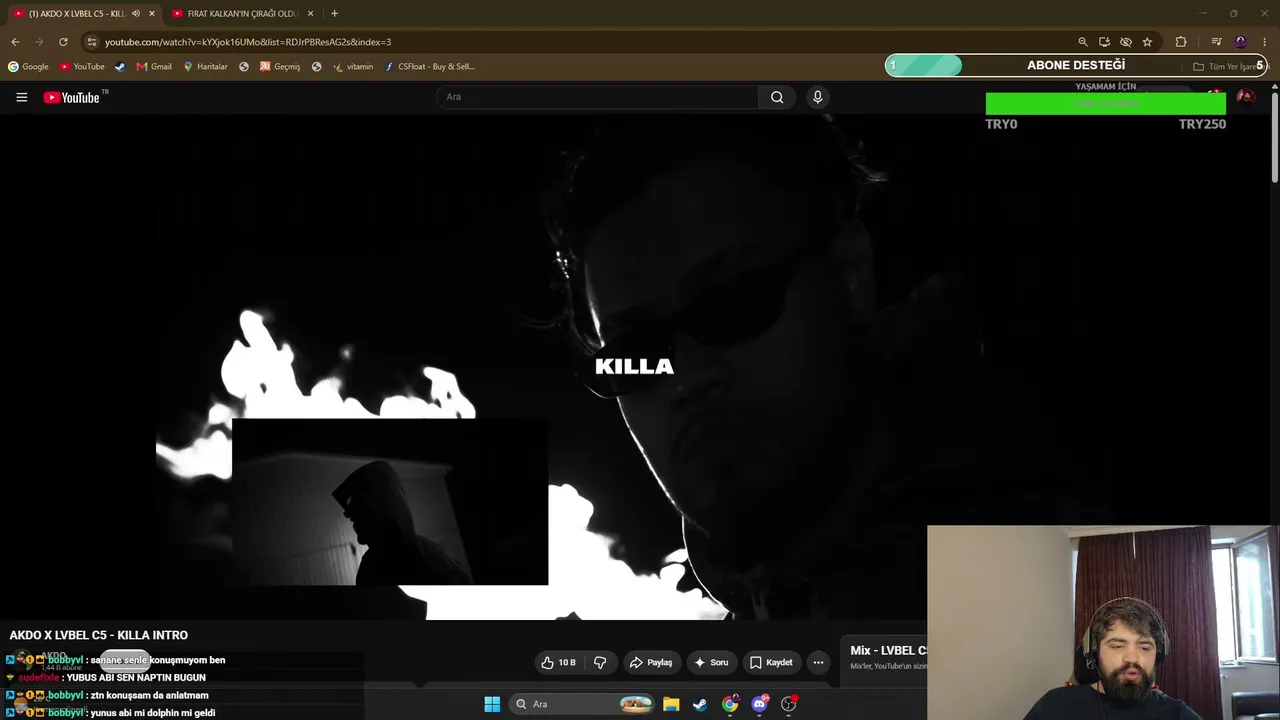Open the Chrome profile avatar
This screenshot has height=720, width=1280.
[x=1241, y=42]
